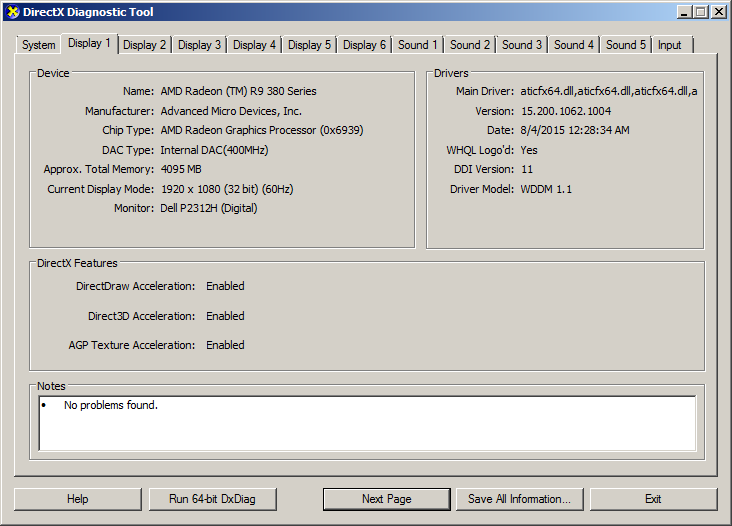Image resolution: width=732 pixels, height=526 pixels.
Task: Select the Sound 4 tab
Action: tap(574, 45)
